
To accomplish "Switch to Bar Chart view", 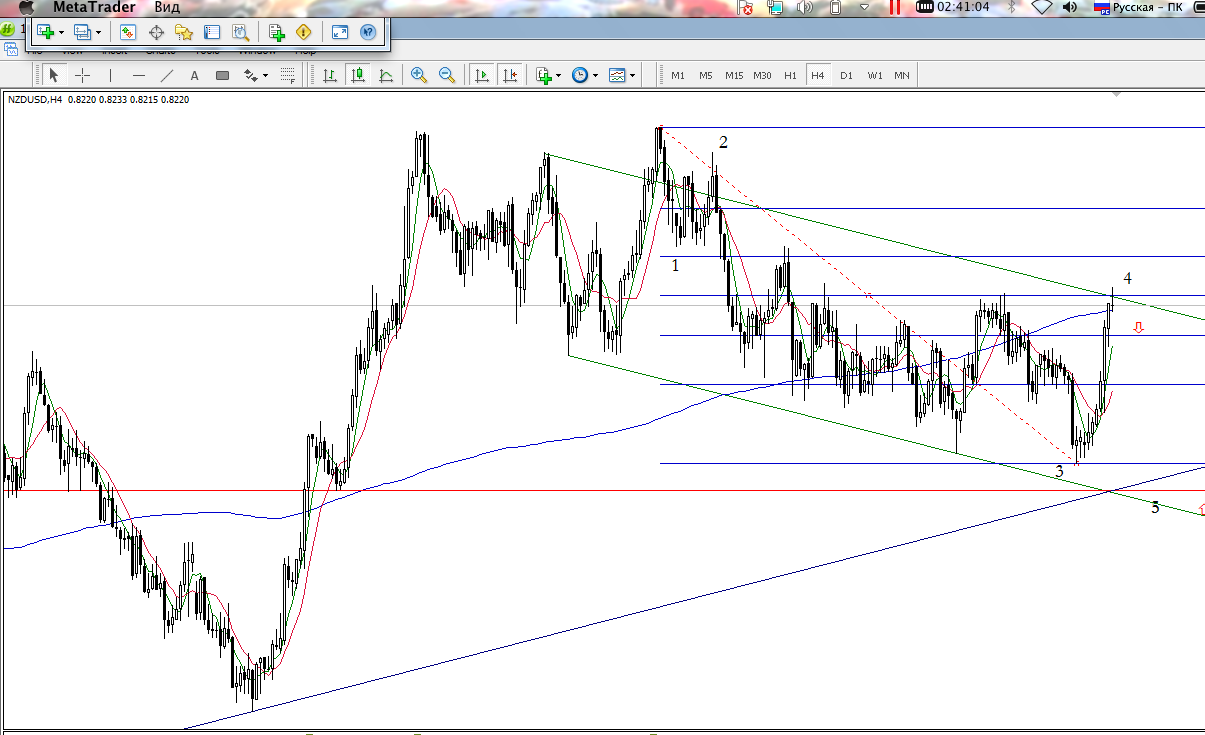I will [x=328, y=75].
